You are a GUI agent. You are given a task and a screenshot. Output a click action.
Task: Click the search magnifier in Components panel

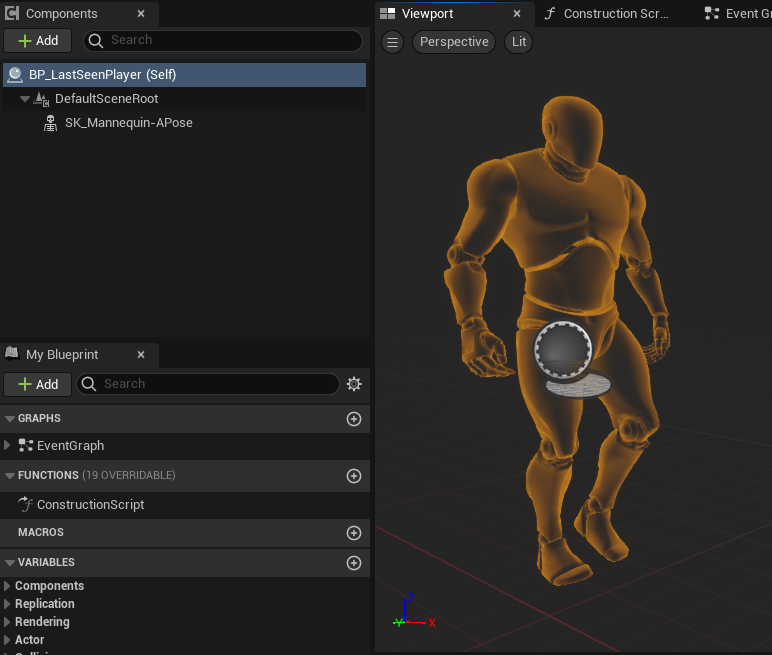tap(96, 41)
